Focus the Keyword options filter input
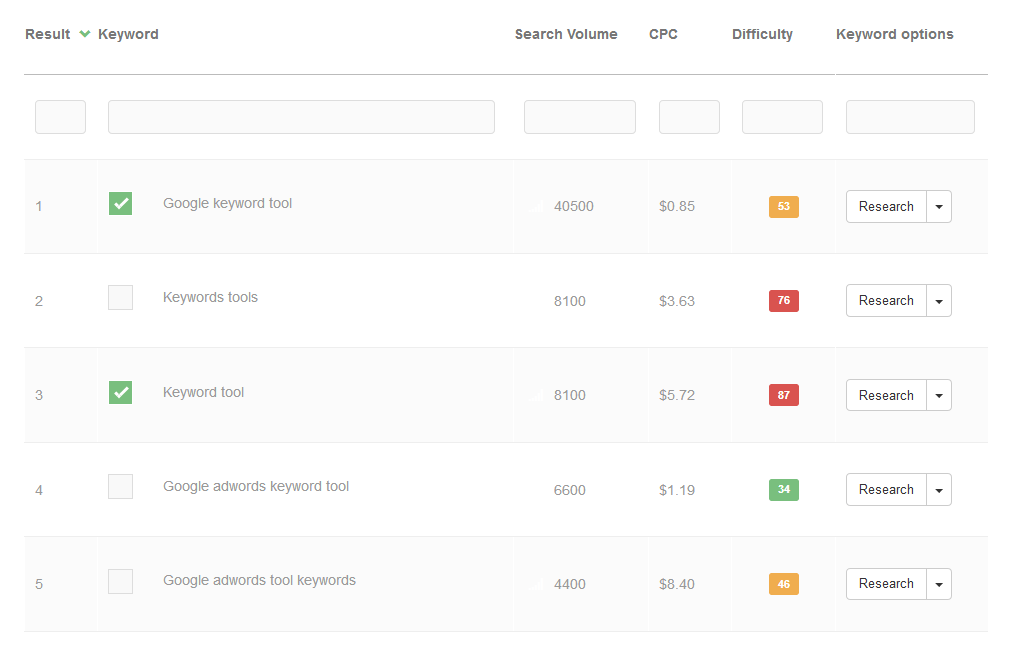The image size is (1035, 646). coord(910,117)
